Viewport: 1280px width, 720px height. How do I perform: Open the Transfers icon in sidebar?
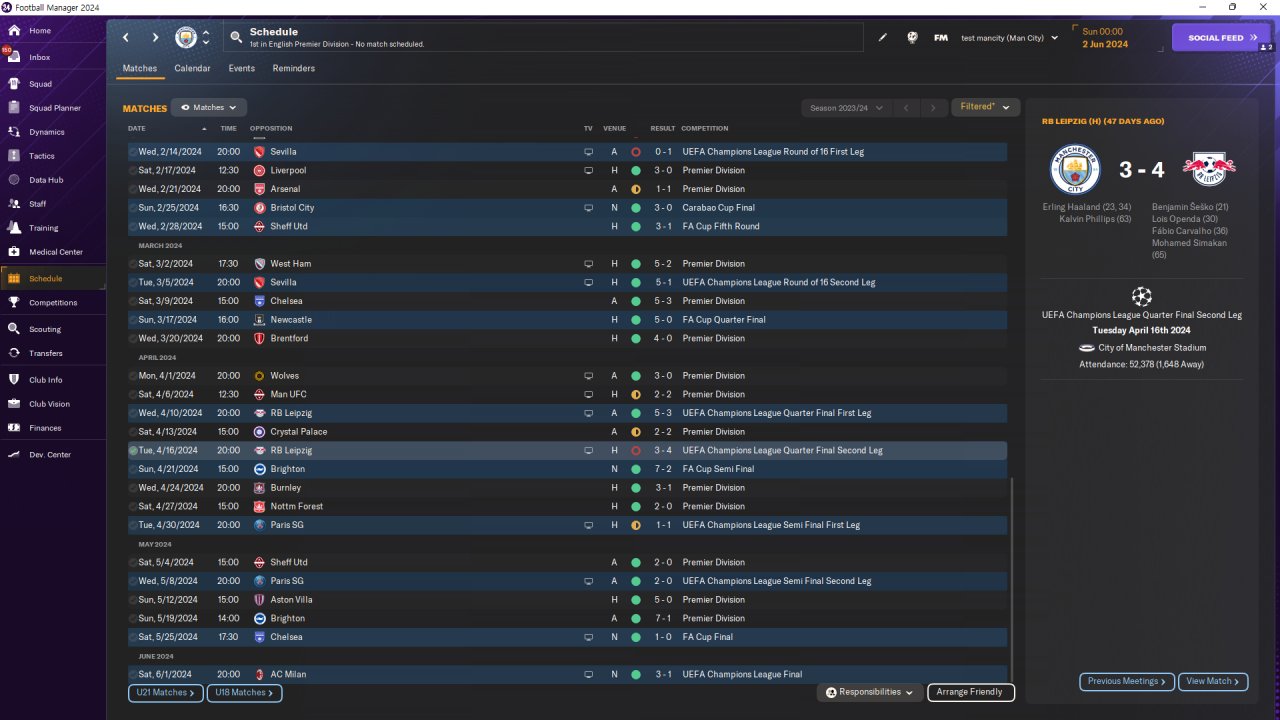point(14,353)
